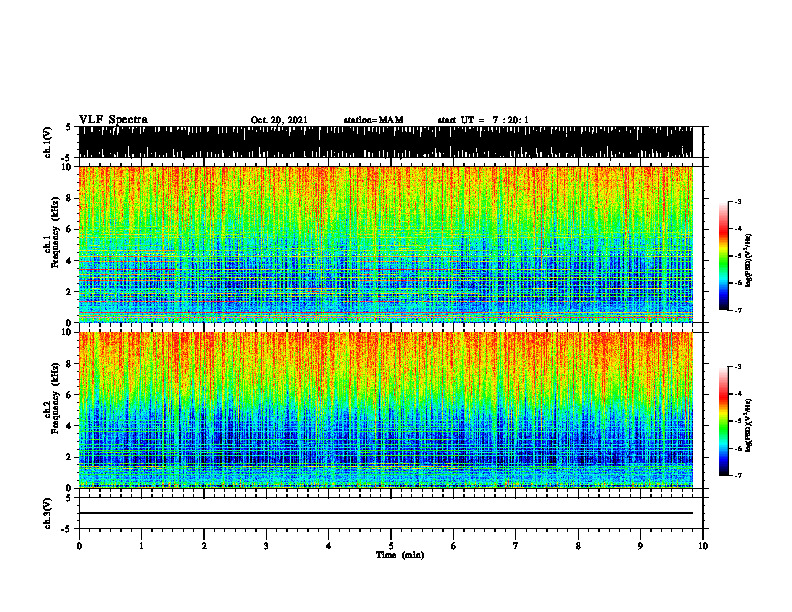Click the "ch.3(V)" axis label

[47, 513]
